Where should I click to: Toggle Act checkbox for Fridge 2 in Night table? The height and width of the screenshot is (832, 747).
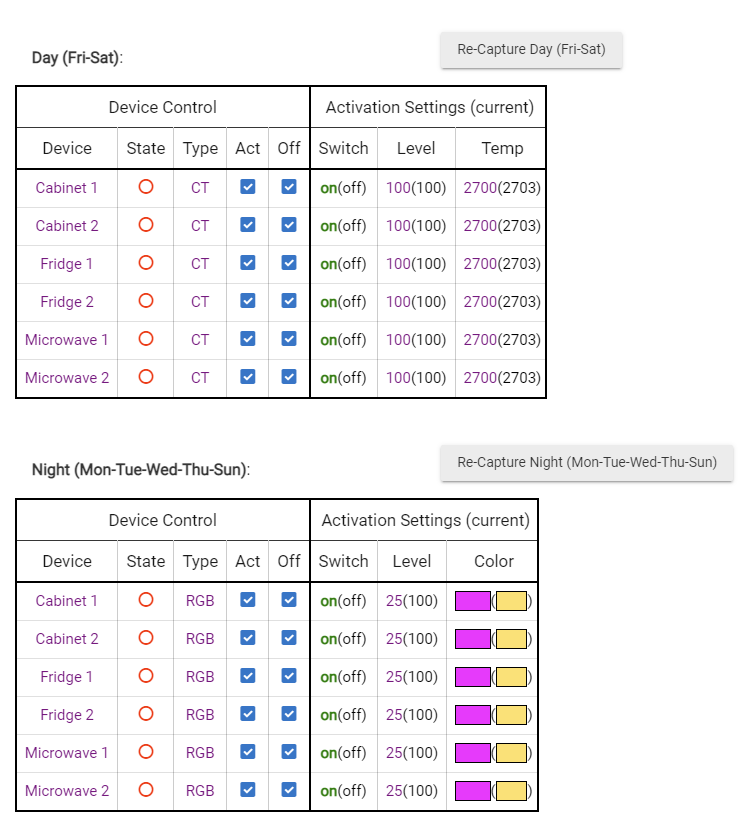point(248,714)
